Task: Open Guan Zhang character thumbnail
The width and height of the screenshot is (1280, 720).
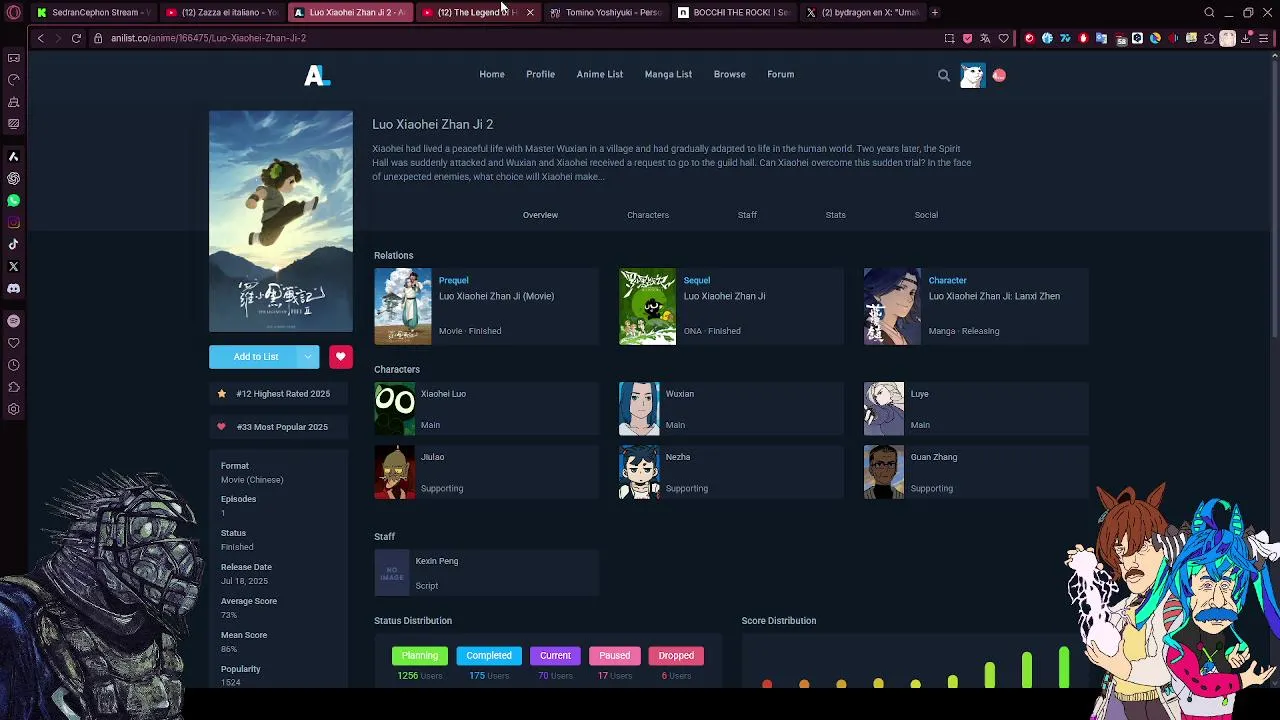Action: 884,472
